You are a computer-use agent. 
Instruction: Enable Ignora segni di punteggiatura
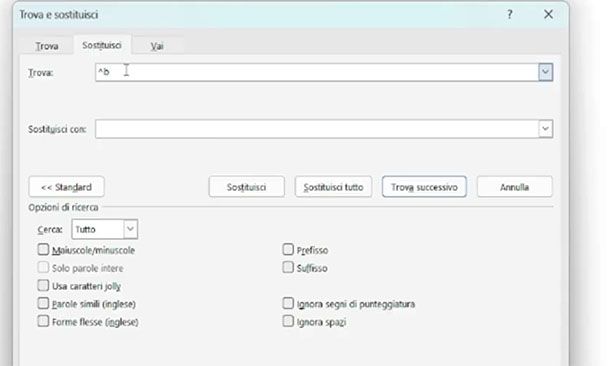click(x=288, y=303)
